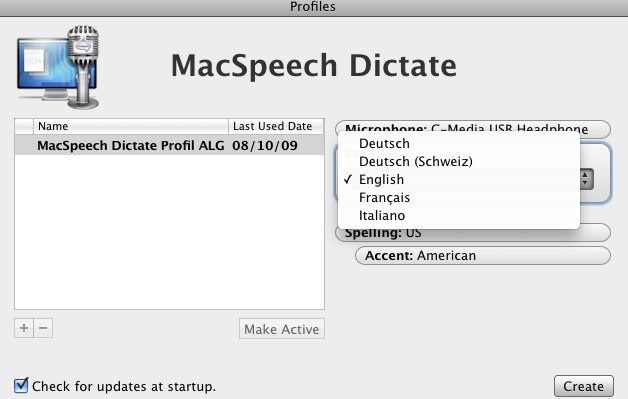Viewport: 628px width, 399px height.
Task: Click the Make Active button
Action: coord(282,329)
